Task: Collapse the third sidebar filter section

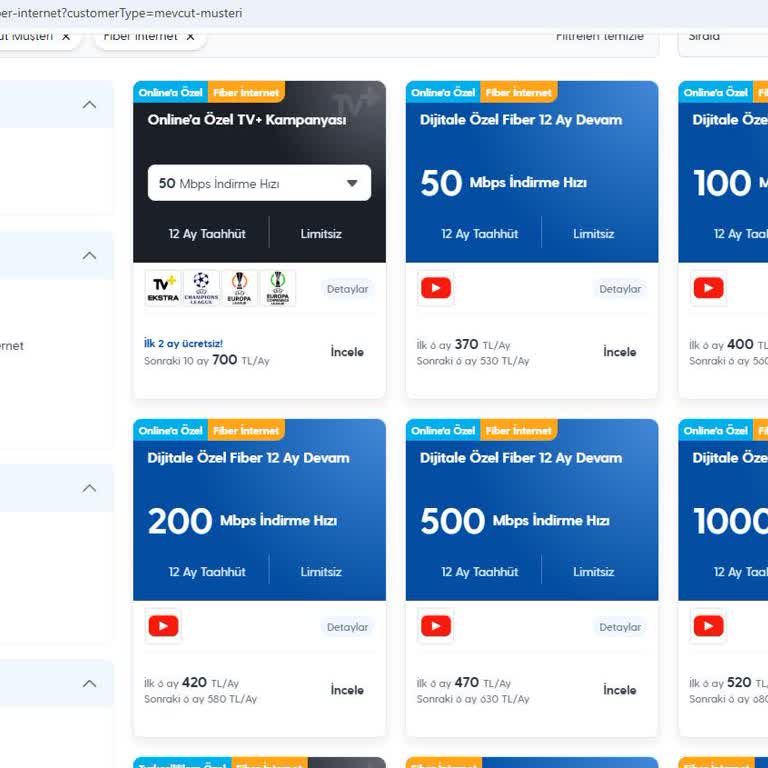Action: tap(89, 488)
